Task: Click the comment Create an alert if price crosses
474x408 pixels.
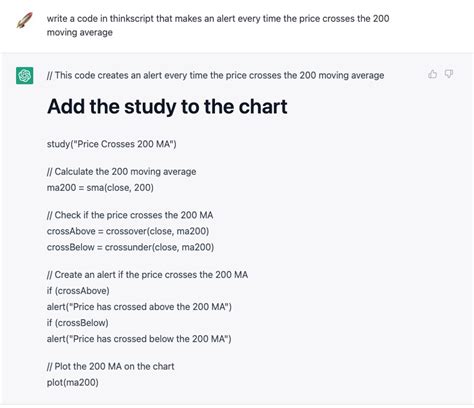Action: pos(147,275)
